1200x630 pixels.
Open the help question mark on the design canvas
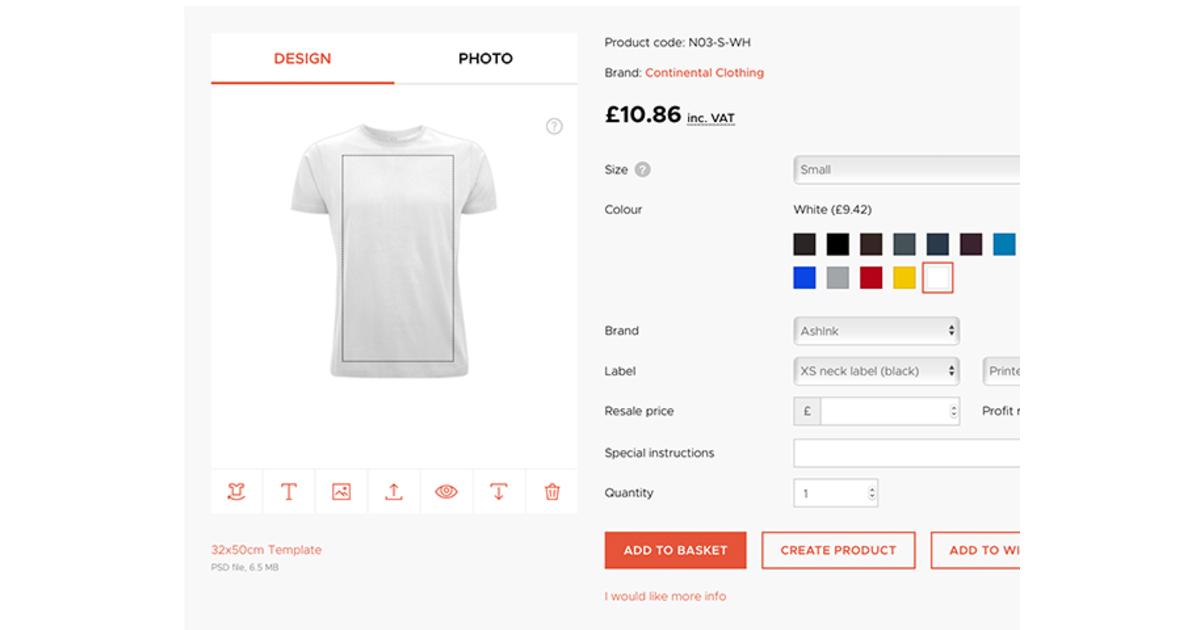554,126
